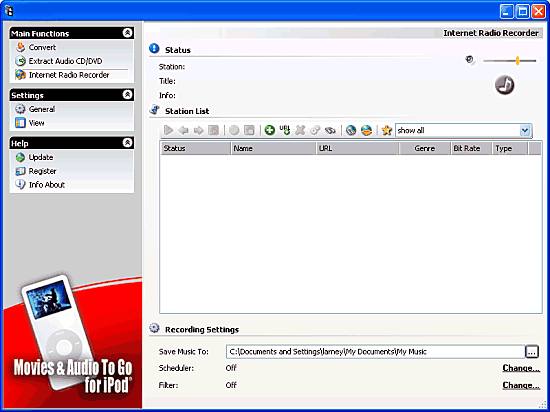Collapse the Settings panel
Screen dimensions: 550x412
click(x=128, y=95)
